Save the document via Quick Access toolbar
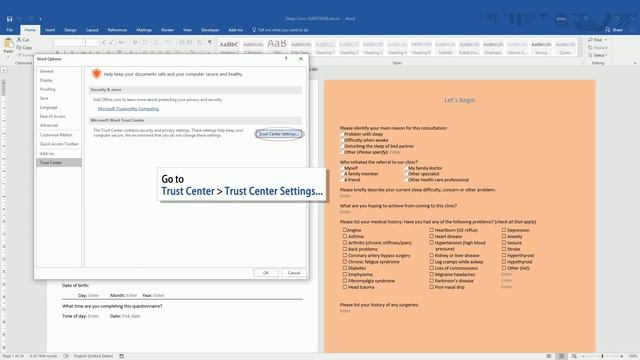This screenshot has width=640, height=360. (9, 19)
